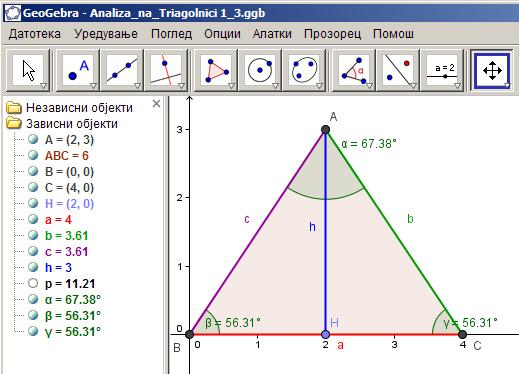Select the Независни објекти tree label
The height and width of the screenshot is (374, 519).
click(x=79, y=108)
